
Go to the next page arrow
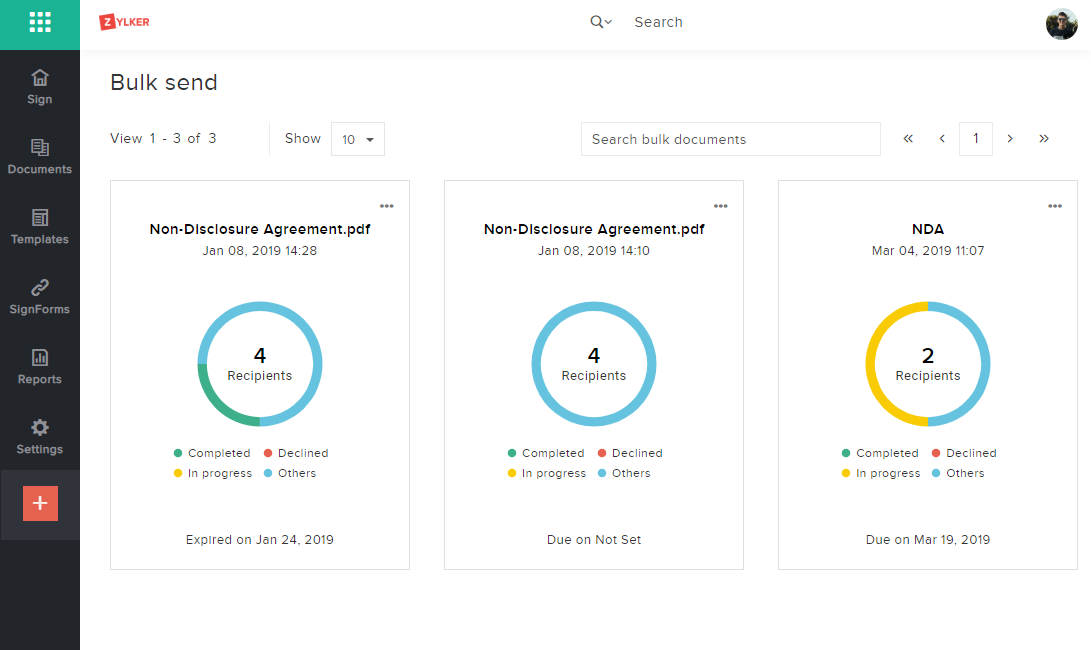[x=1010, y=139]
